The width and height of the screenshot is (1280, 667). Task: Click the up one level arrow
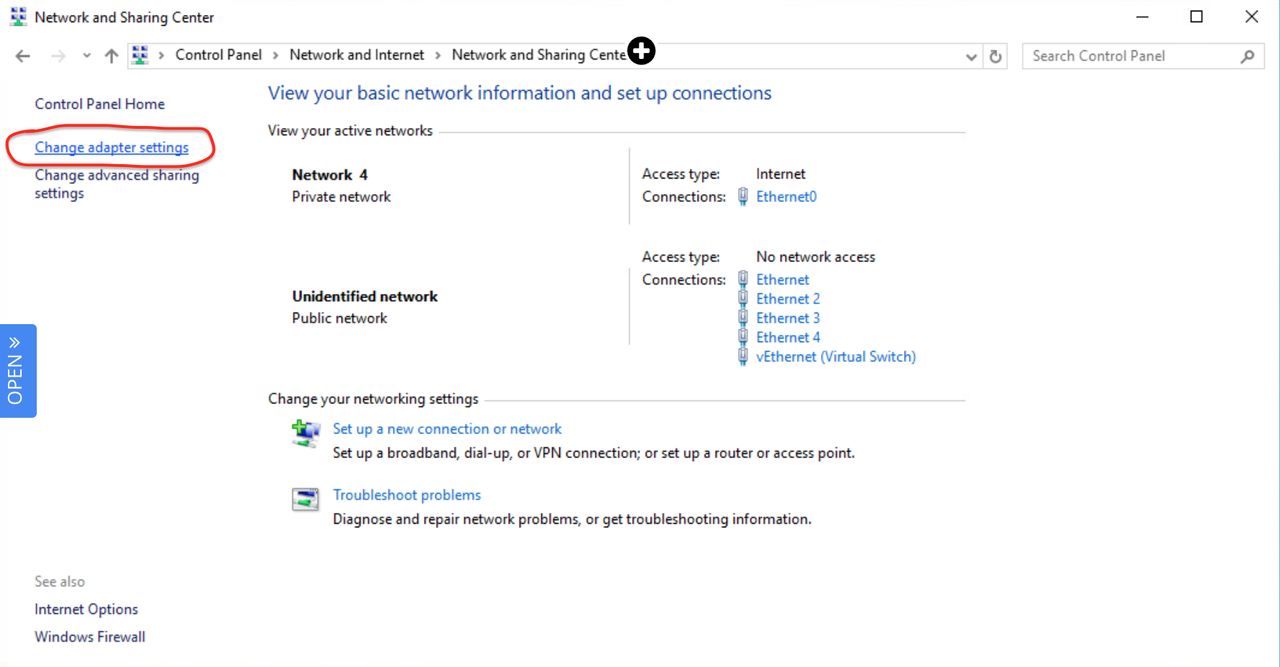click(x=110, y=55)
